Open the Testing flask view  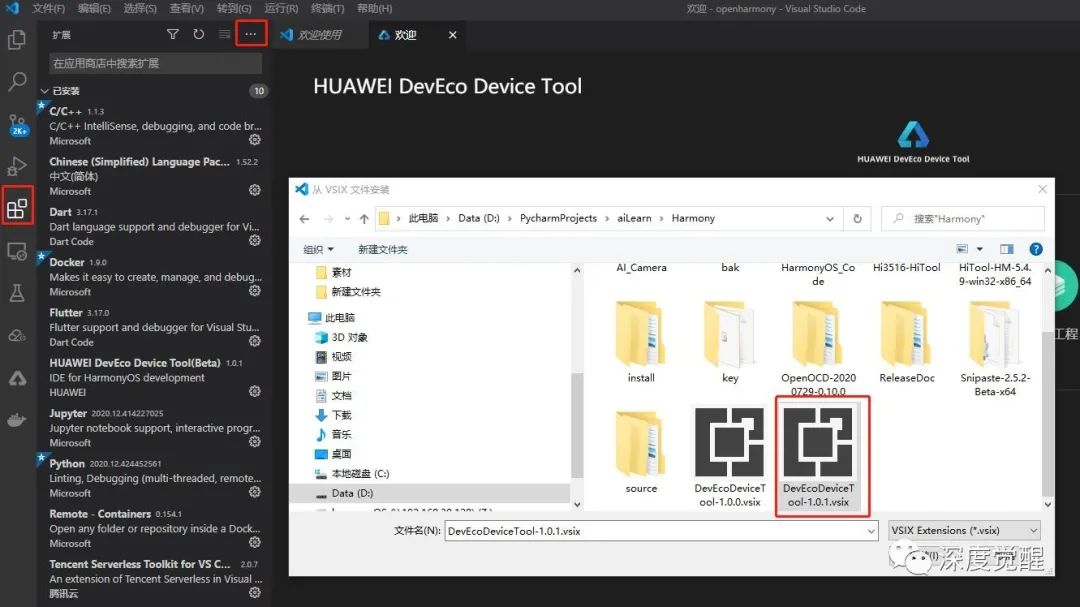(x=17, y=294)
